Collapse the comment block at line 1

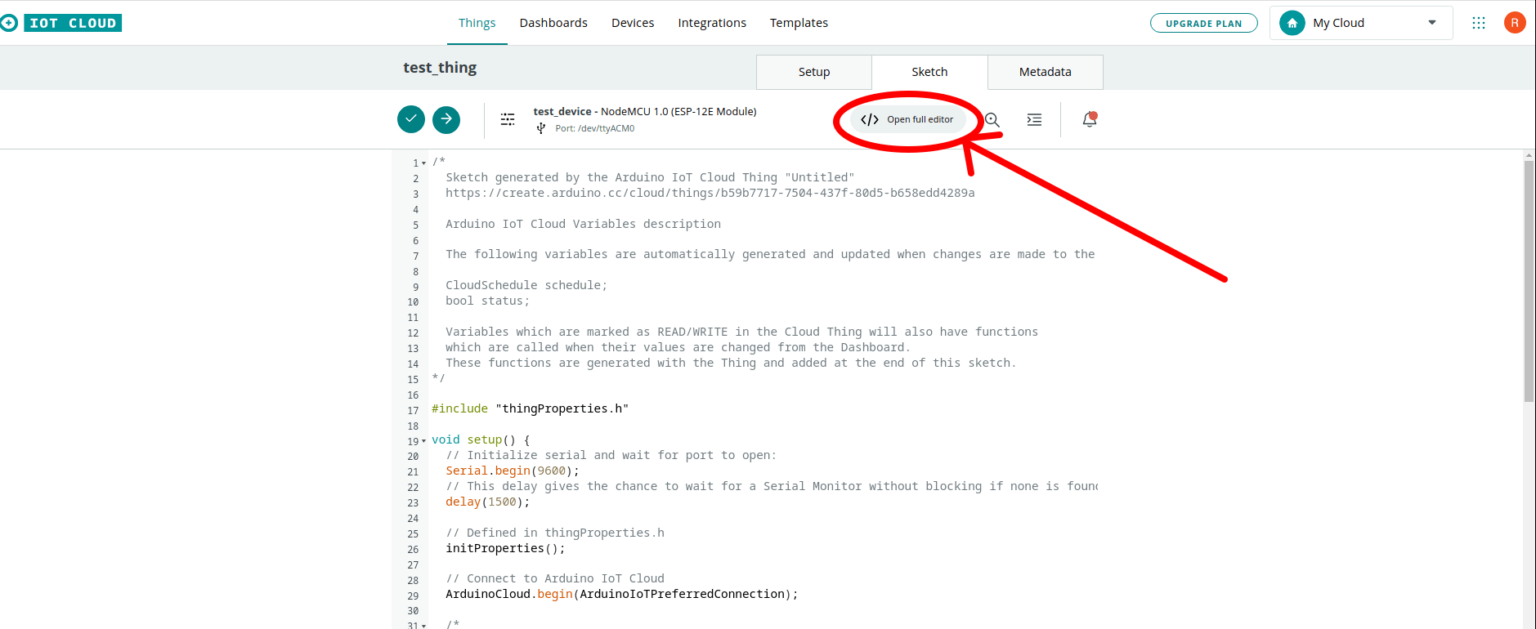tap(424, 162)
